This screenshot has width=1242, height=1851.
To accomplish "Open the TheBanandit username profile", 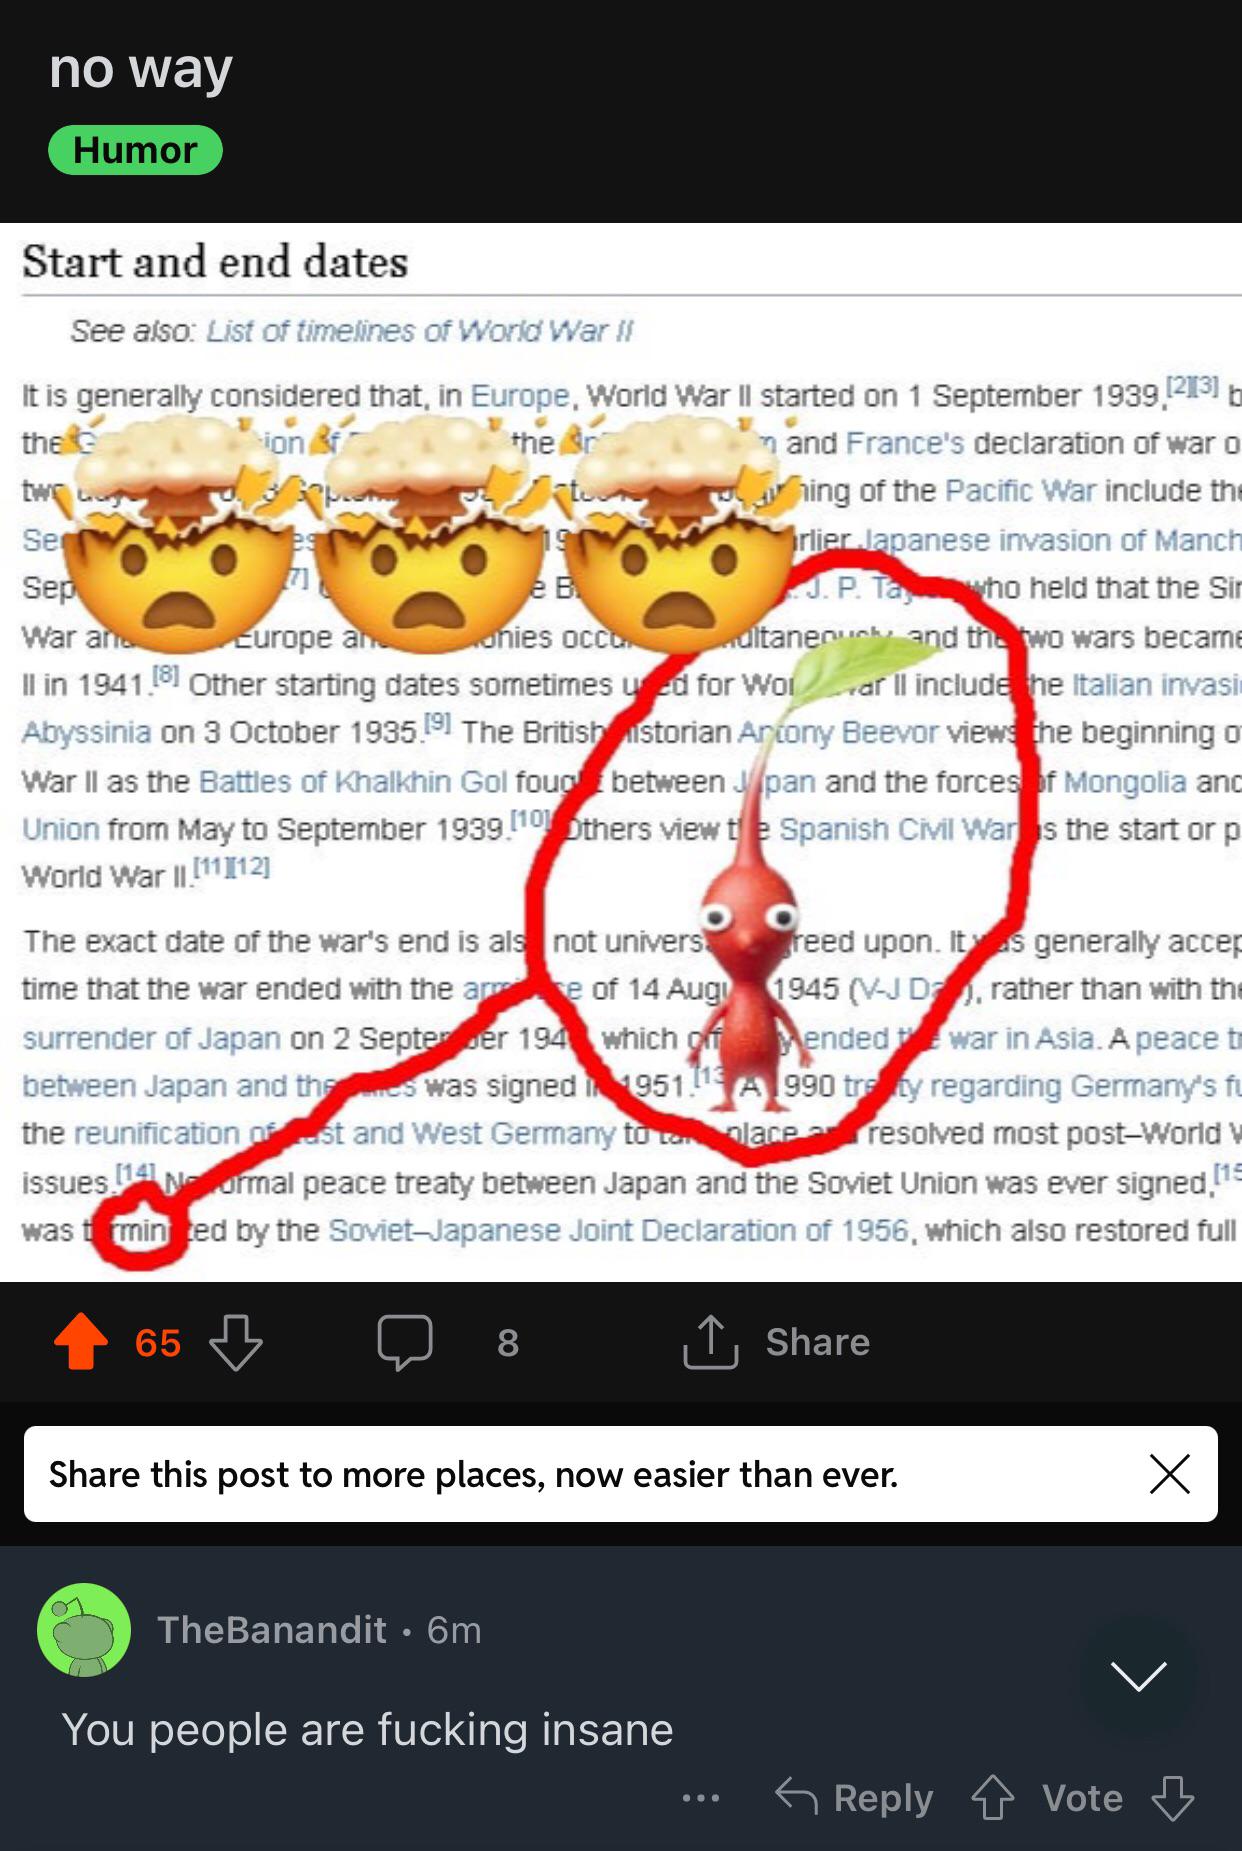I will [271, 1630].
